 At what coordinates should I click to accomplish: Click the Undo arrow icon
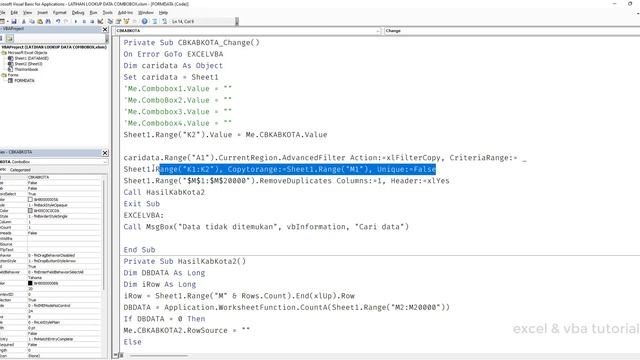58,21
